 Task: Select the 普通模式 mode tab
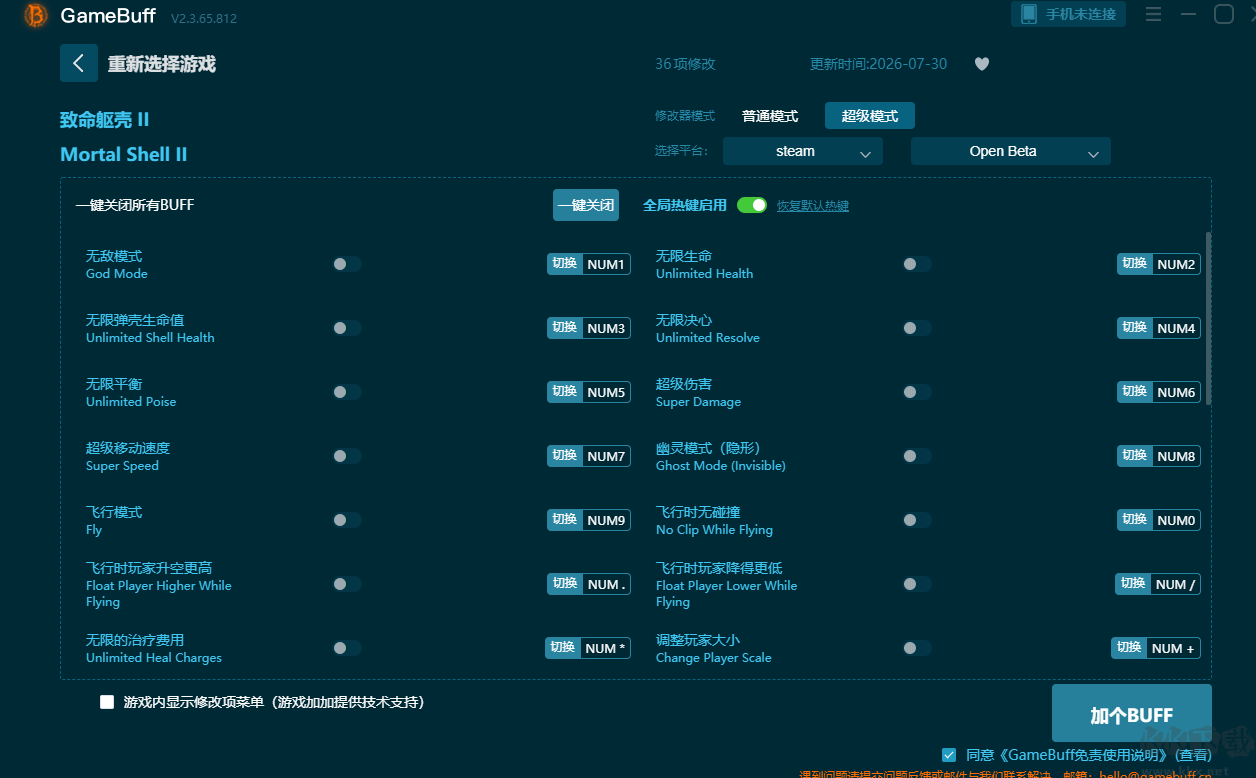point(770,116)
